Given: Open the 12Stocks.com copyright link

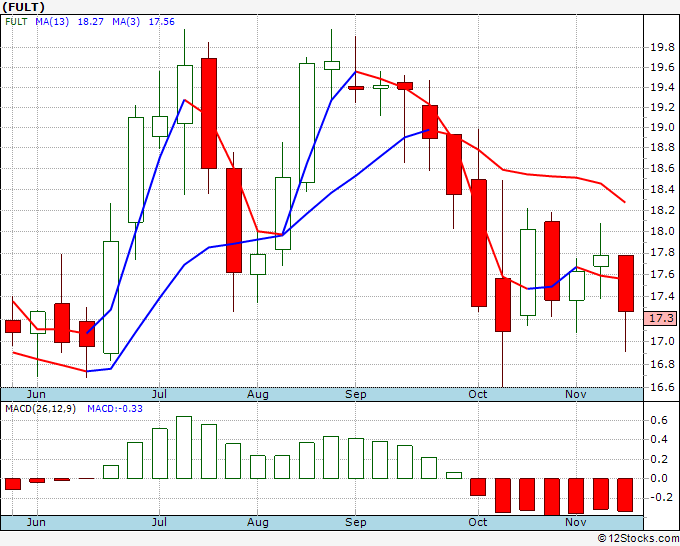Looking at the screenshot, I should click(x=638, y=538).
